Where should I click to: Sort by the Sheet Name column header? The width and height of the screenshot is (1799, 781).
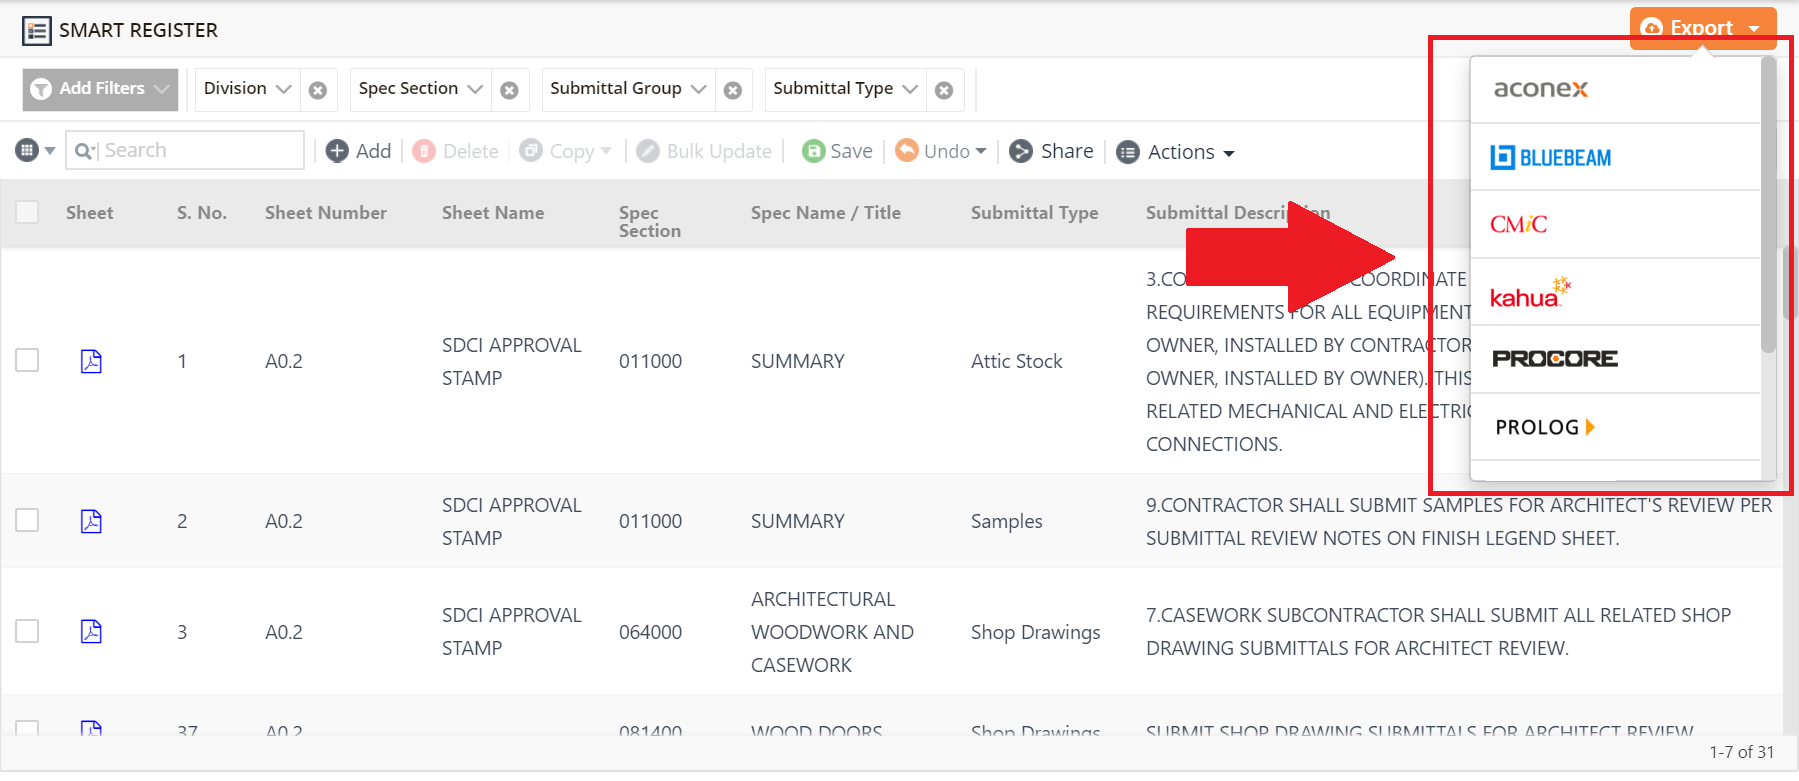pos(493,213)
